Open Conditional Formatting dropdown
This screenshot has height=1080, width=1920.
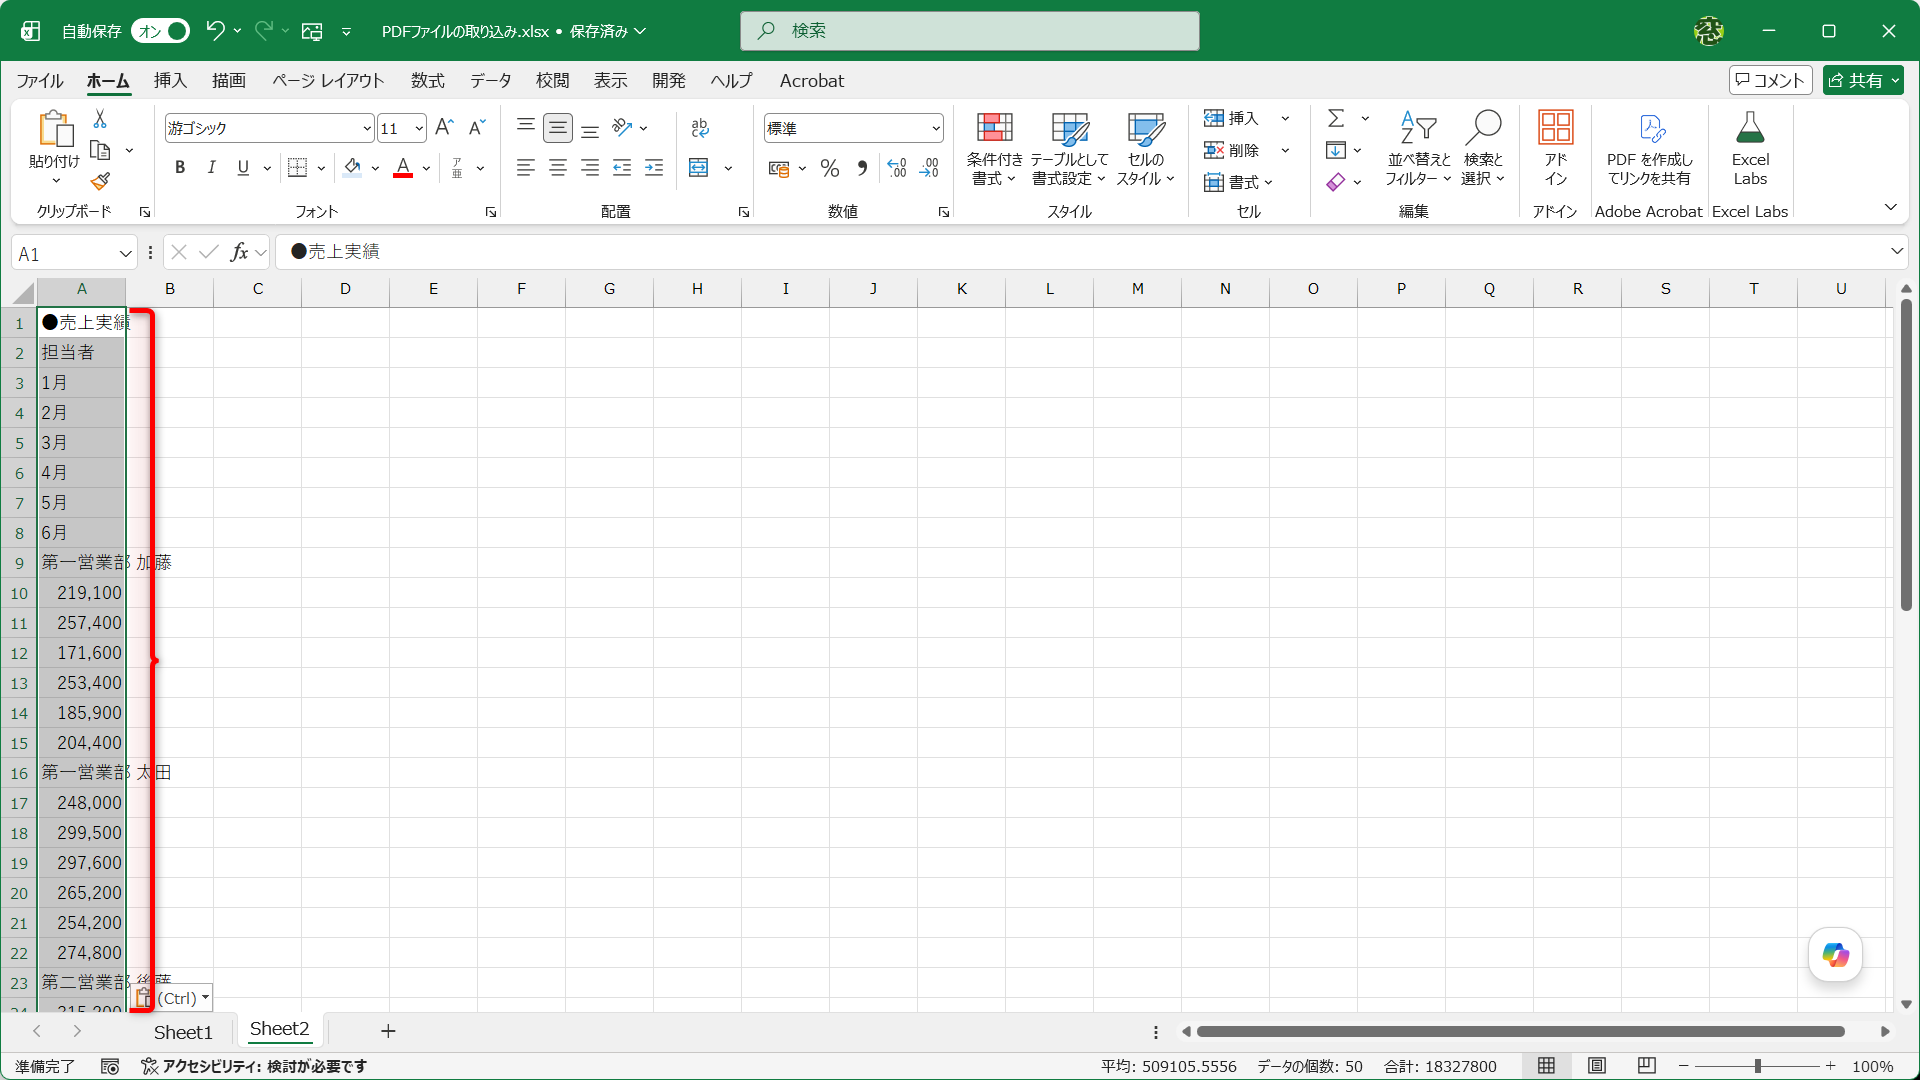pyautogui.click(x=994, y=148)
